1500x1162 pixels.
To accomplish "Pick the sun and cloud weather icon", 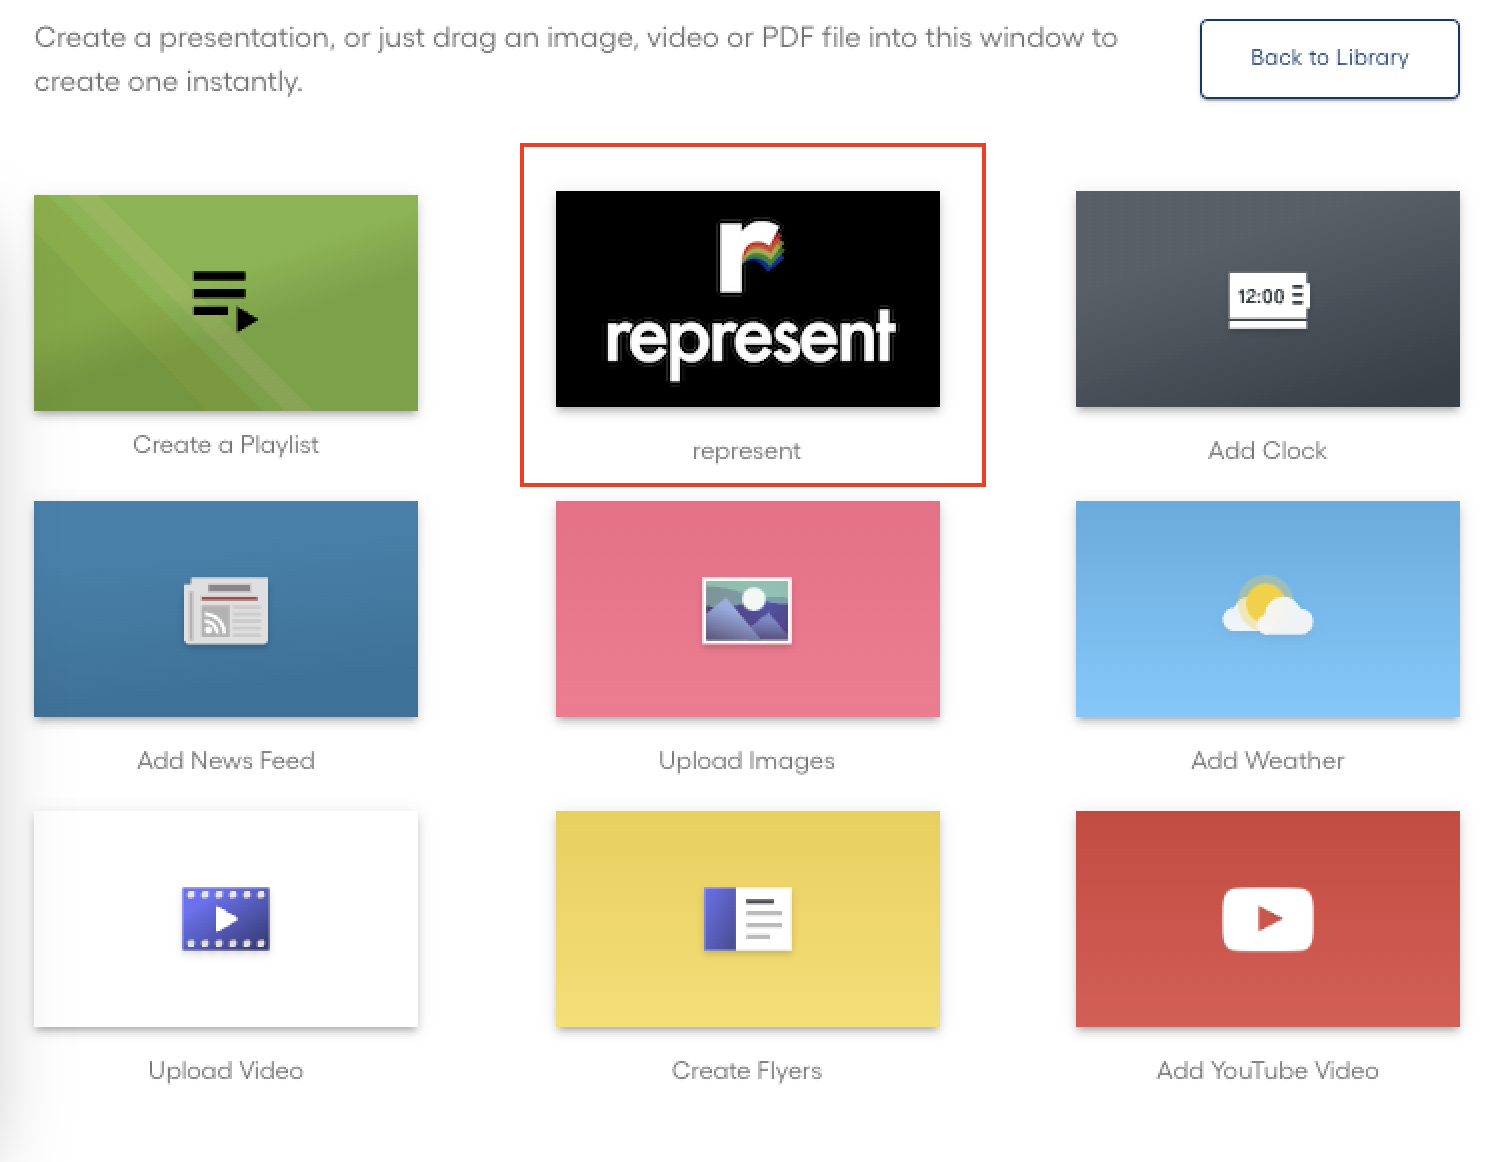I will [x=1267, y=606].
